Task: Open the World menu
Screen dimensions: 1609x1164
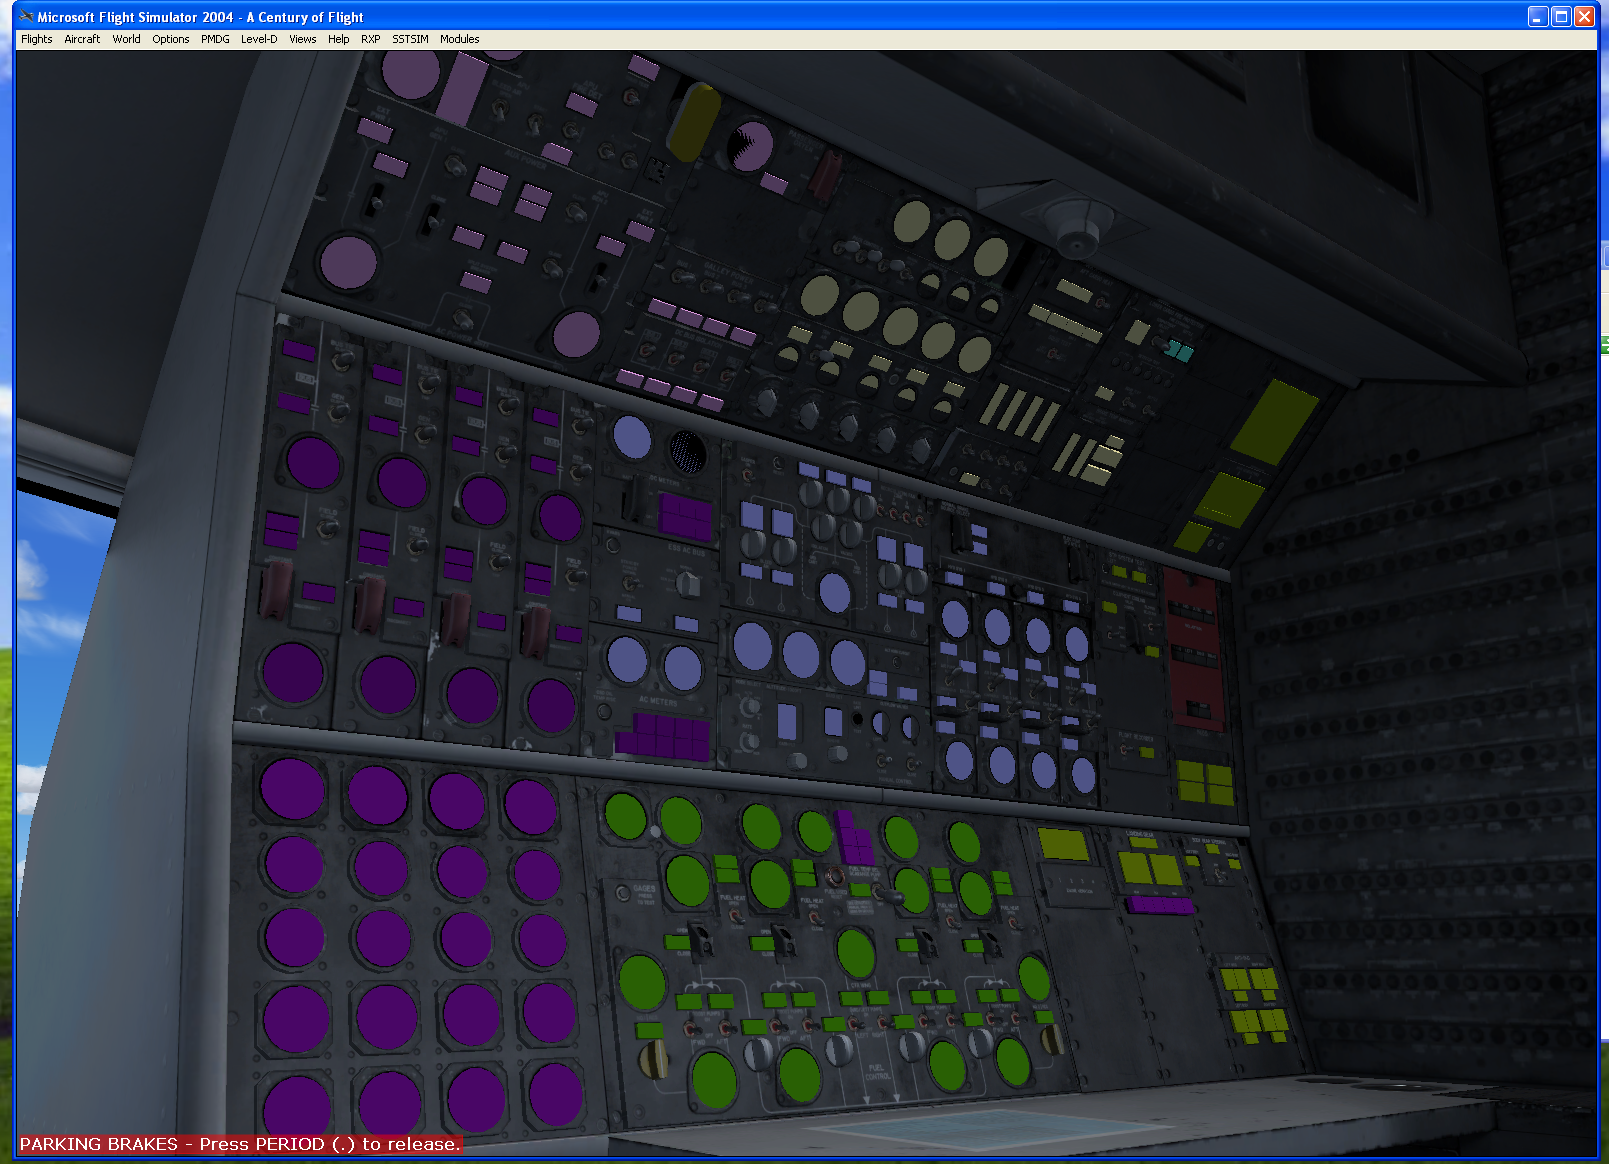Action: (x=126, y=39)
